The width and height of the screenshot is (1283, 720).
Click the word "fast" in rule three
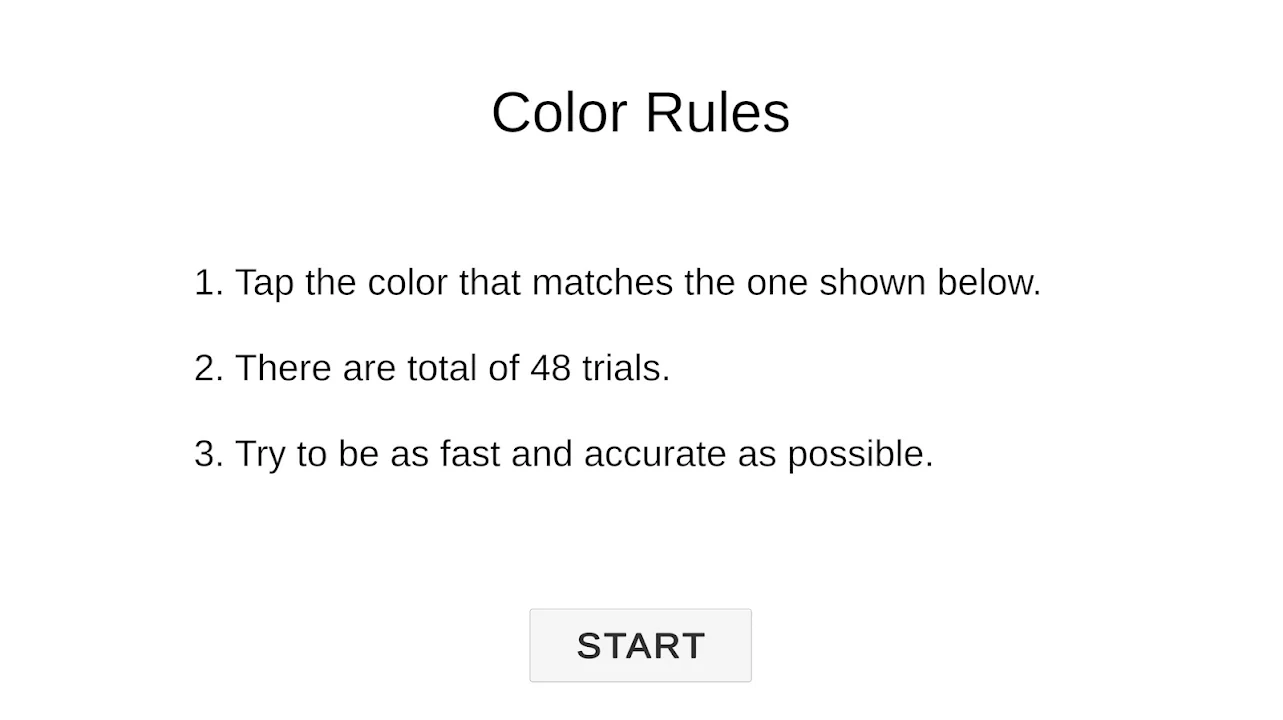(x=470, y=454)
